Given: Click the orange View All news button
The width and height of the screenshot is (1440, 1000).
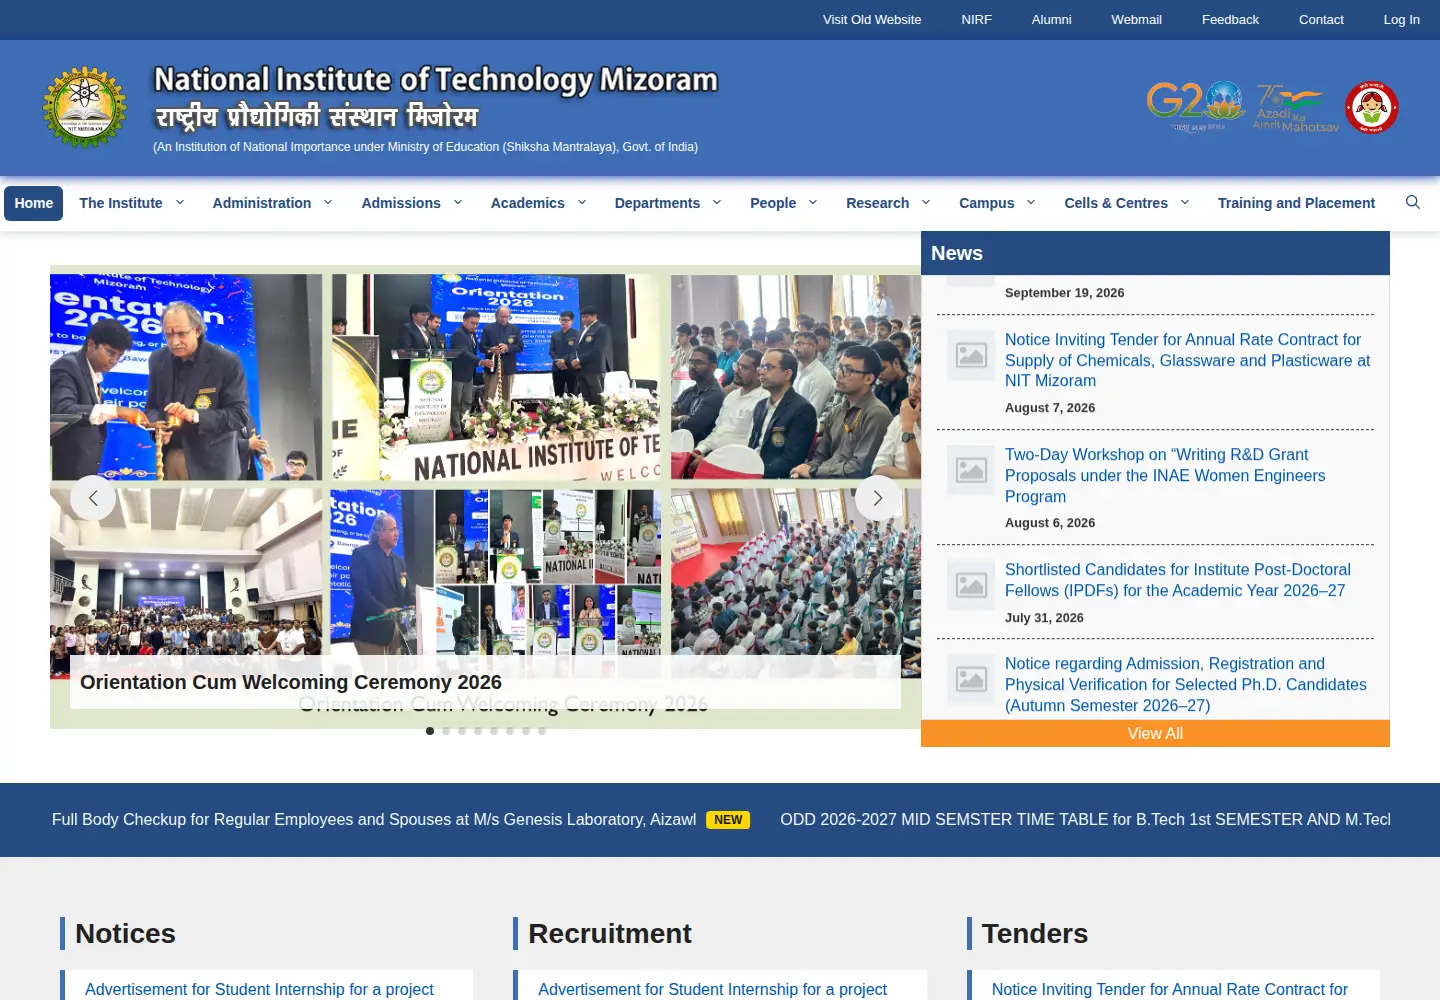Looking at the screenshot, I should [x=1155, y=733].
